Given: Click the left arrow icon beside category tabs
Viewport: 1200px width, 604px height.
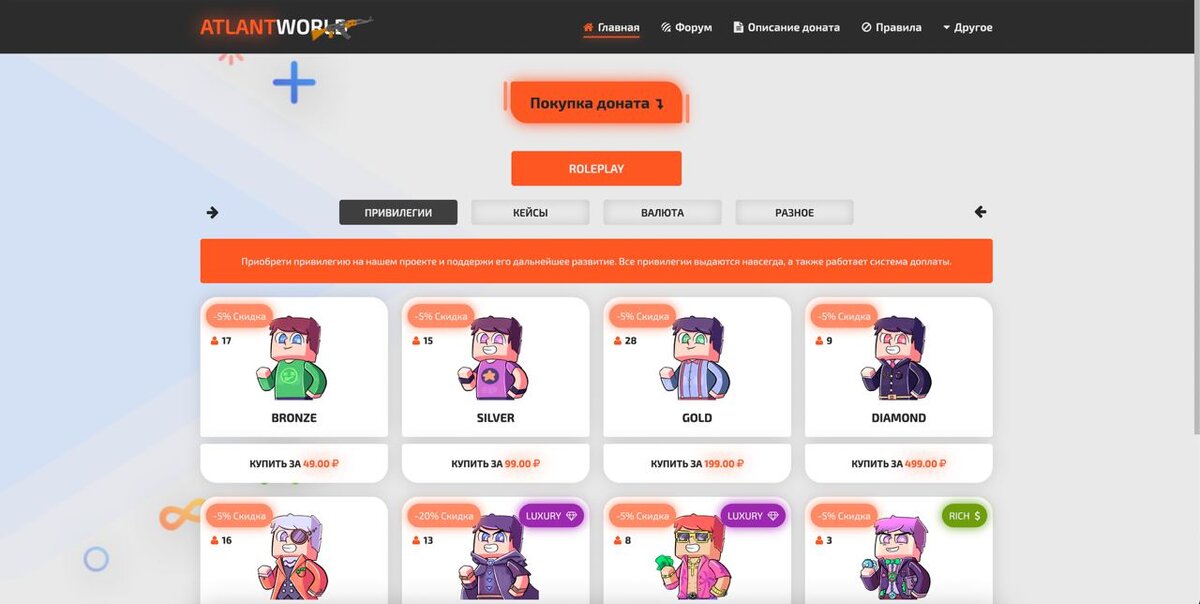Looking at the screenshot, I should 980,212.
